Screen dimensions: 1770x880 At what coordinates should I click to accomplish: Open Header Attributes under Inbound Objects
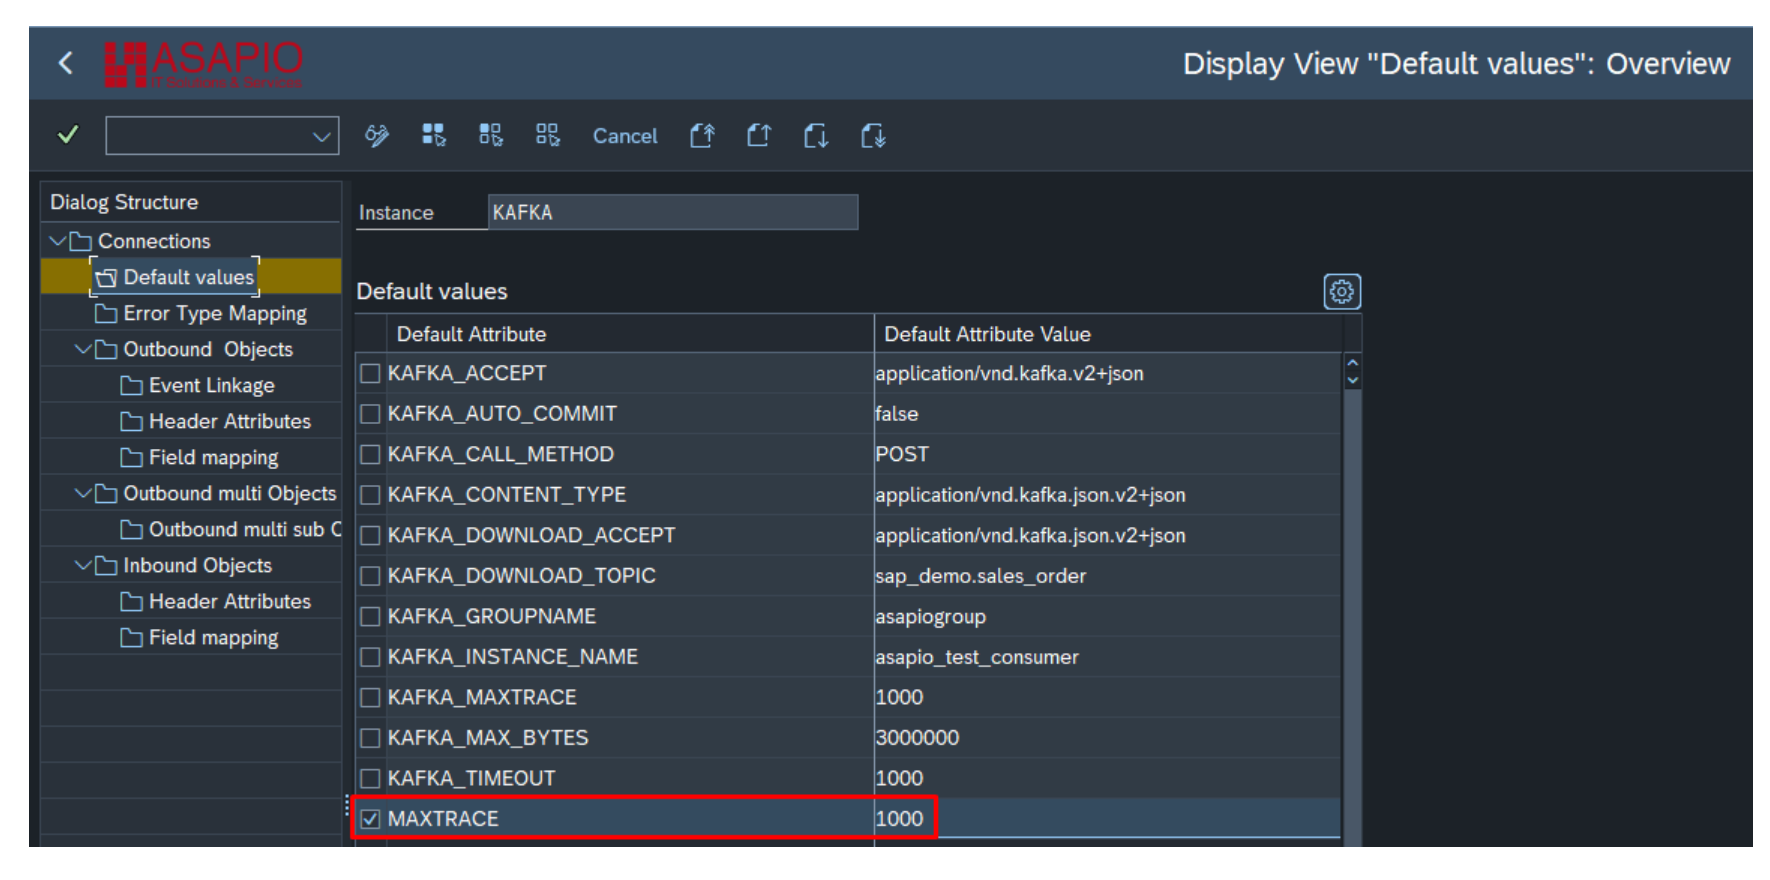[x=230, y=601]
